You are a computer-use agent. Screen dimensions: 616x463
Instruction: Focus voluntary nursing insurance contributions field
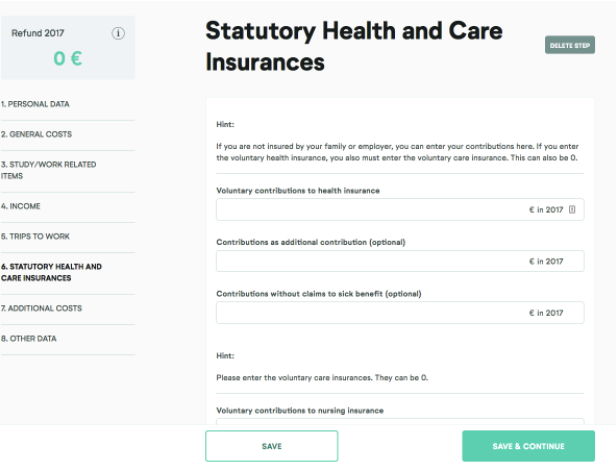click(x=400, y=421)
